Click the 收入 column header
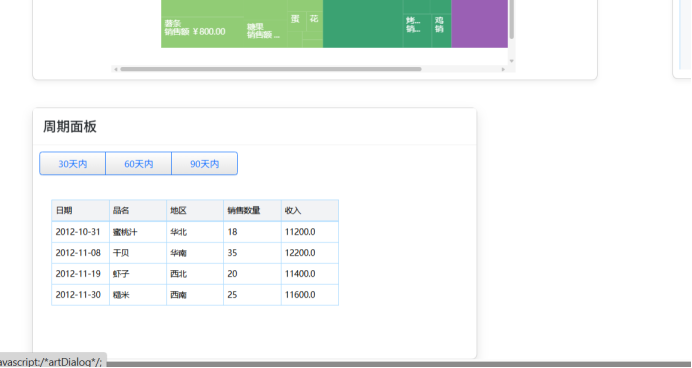Viewport: 692px width, 368px height. [310, 210]
